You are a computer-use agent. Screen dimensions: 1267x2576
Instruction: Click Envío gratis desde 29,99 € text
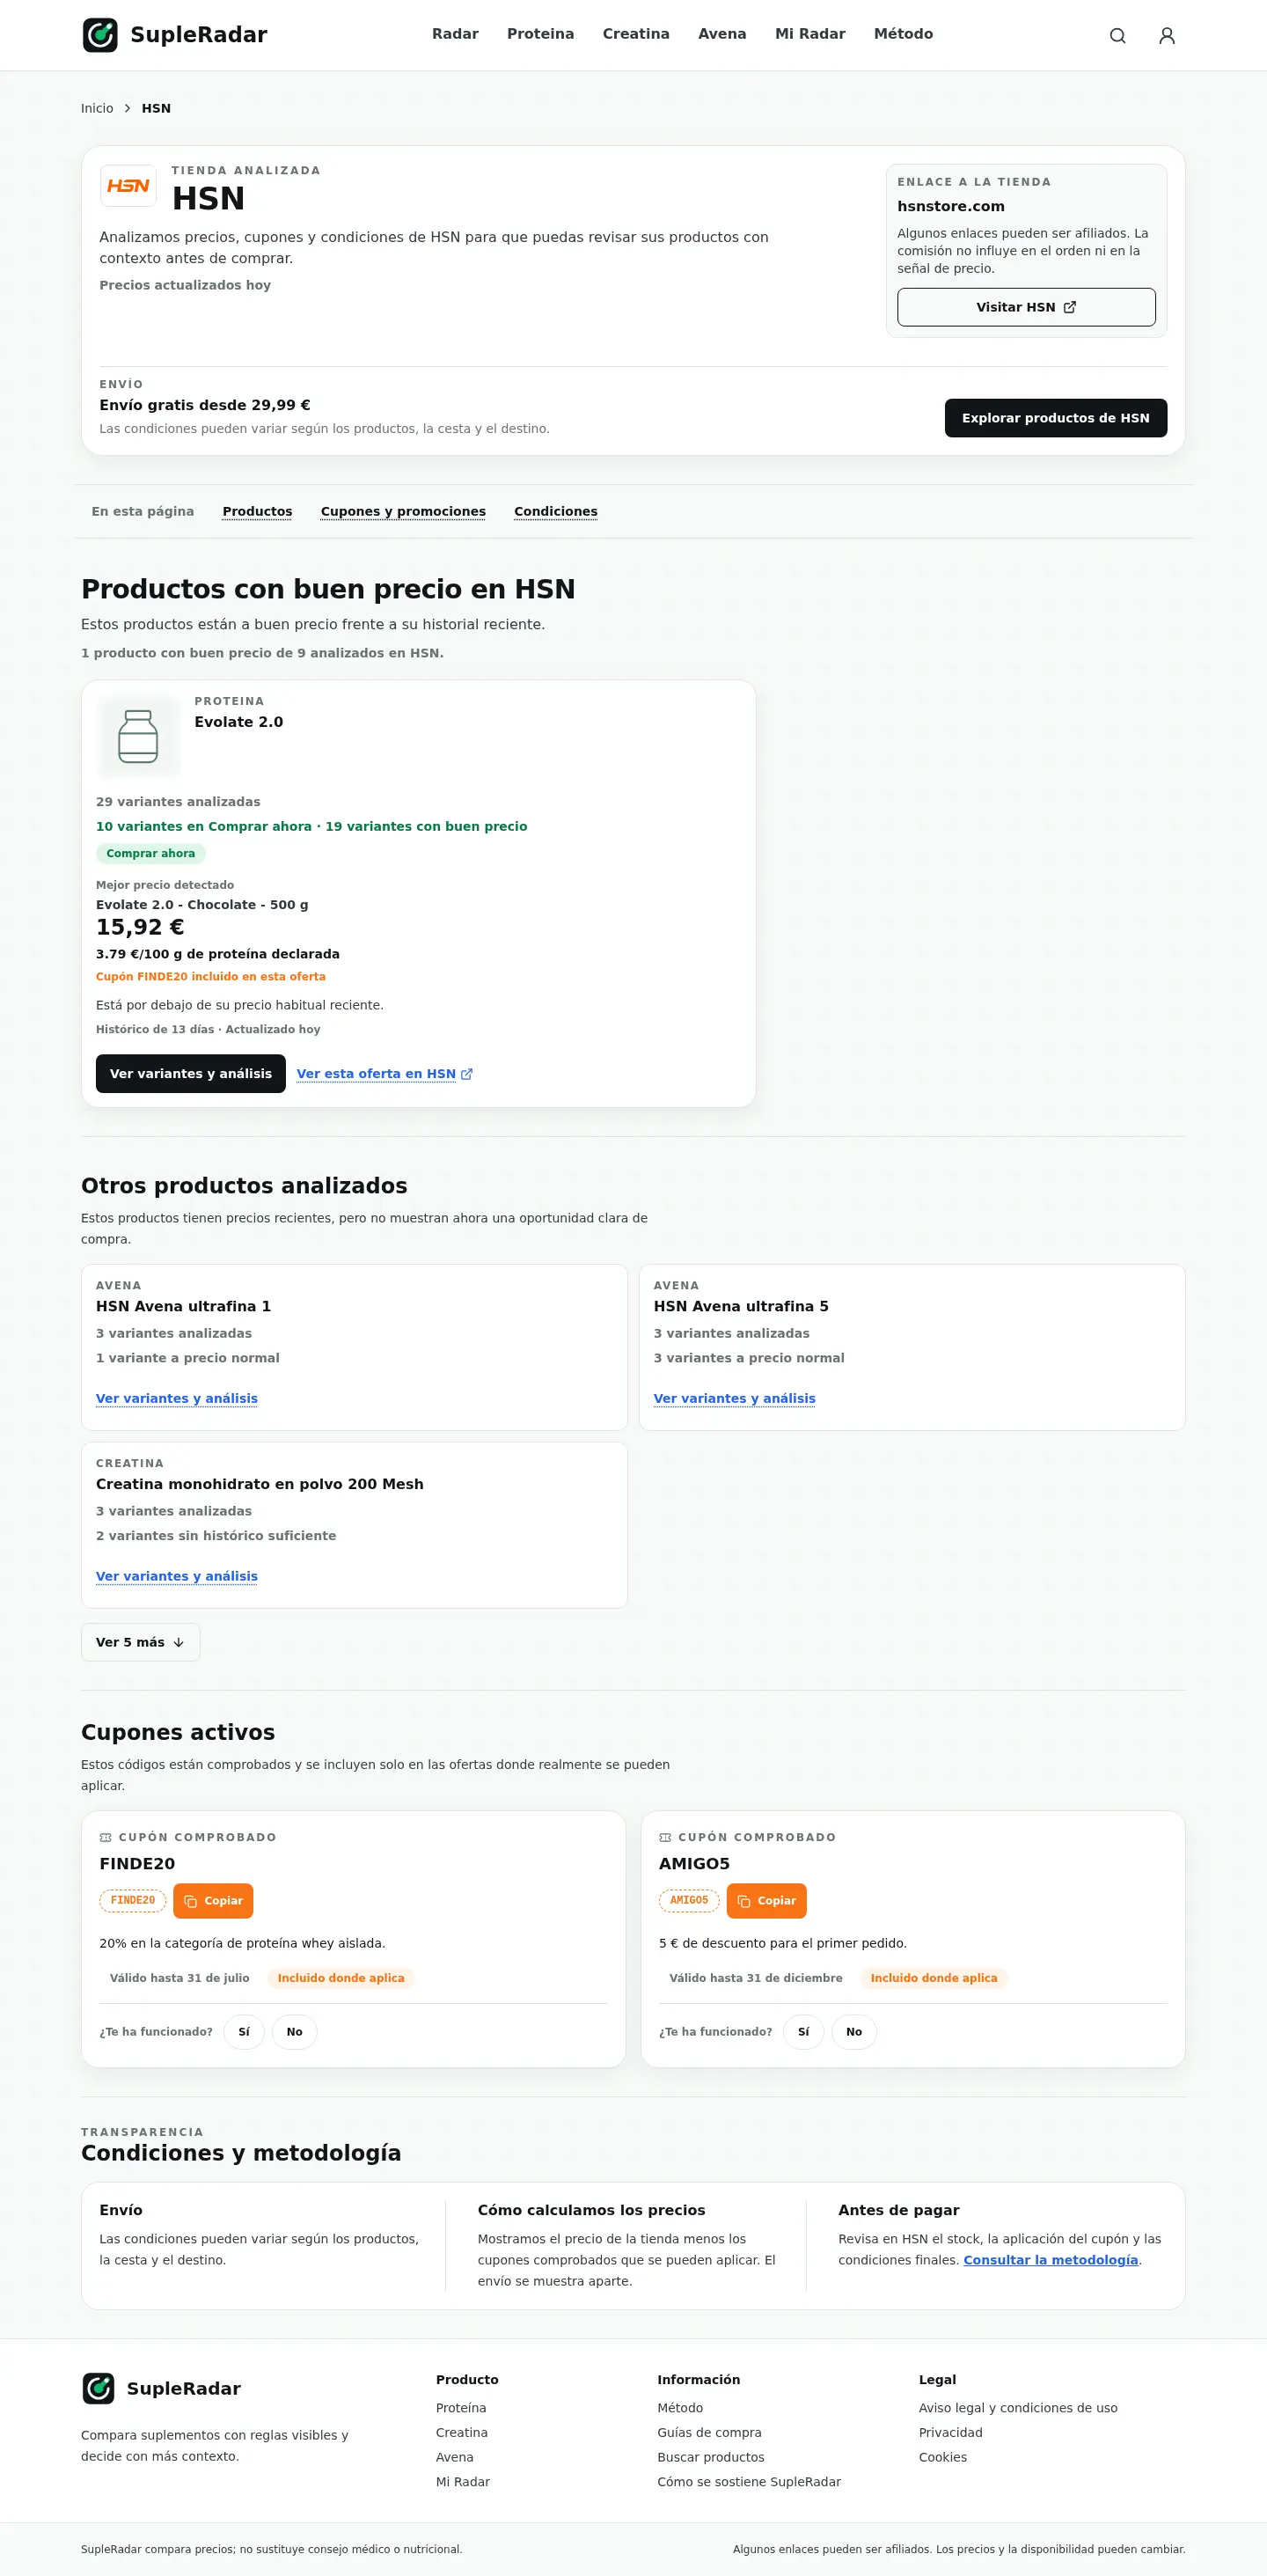tap(205, 405)
